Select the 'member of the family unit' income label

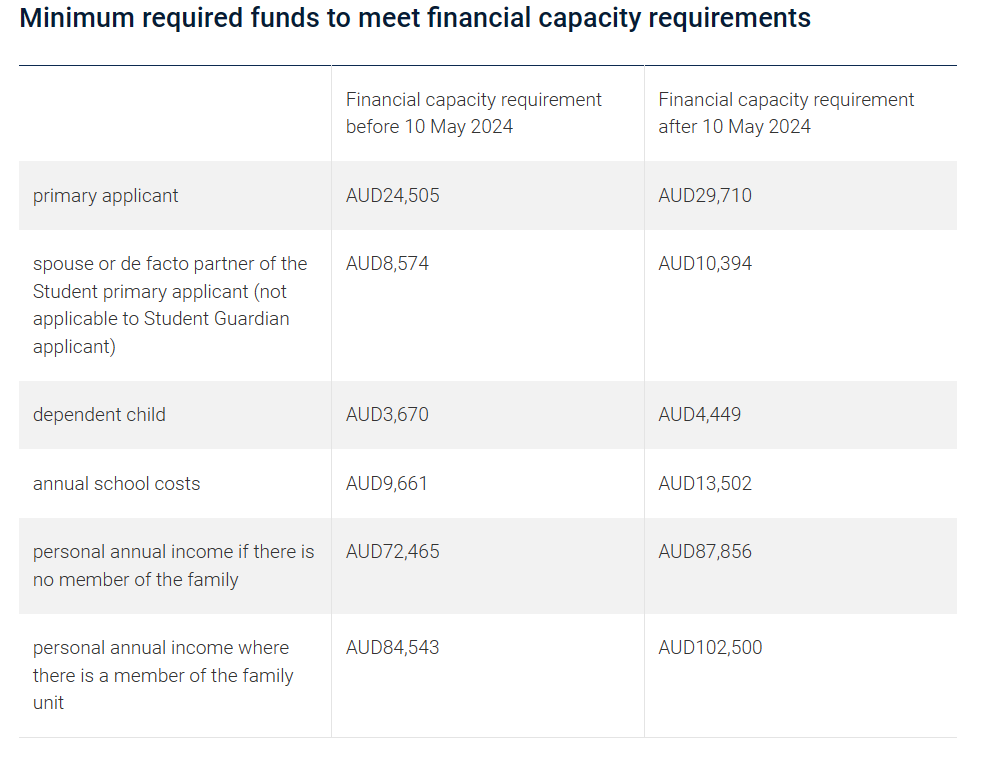coord(163,675)
